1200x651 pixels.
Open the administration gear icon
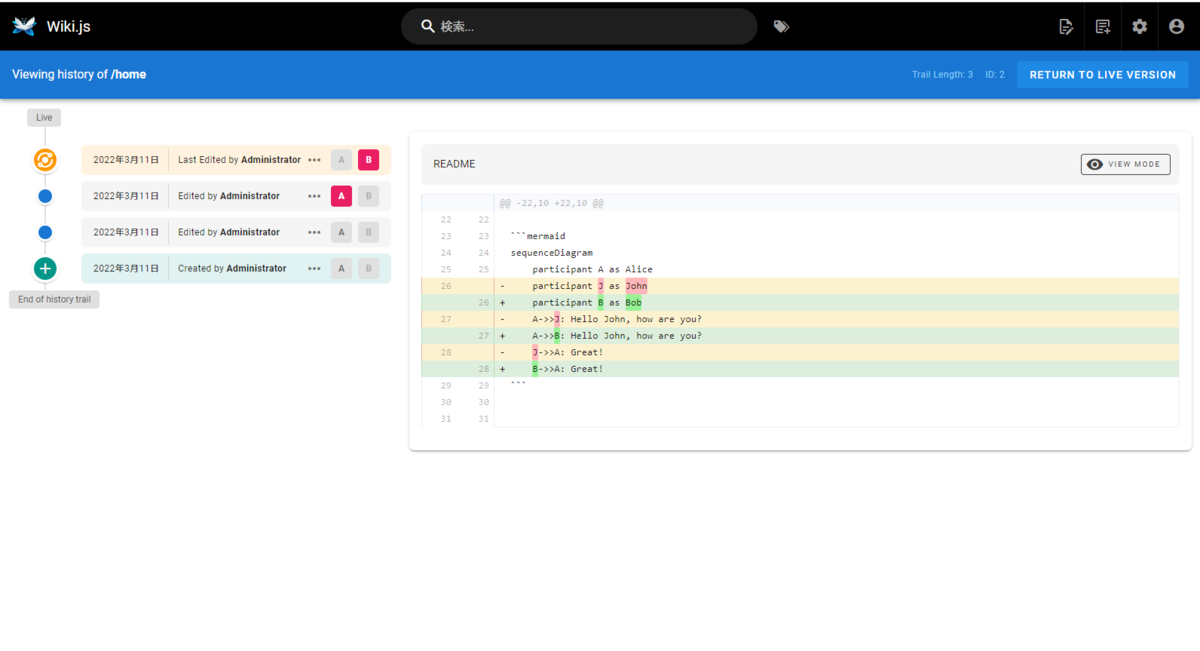(1140, 27)
